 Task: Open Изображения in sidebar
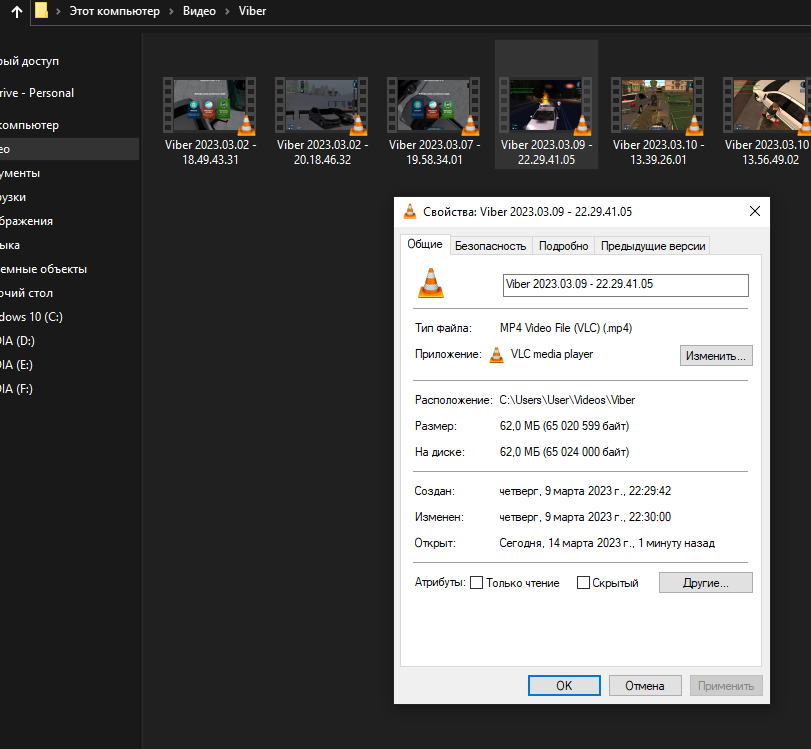pos(26,221)
